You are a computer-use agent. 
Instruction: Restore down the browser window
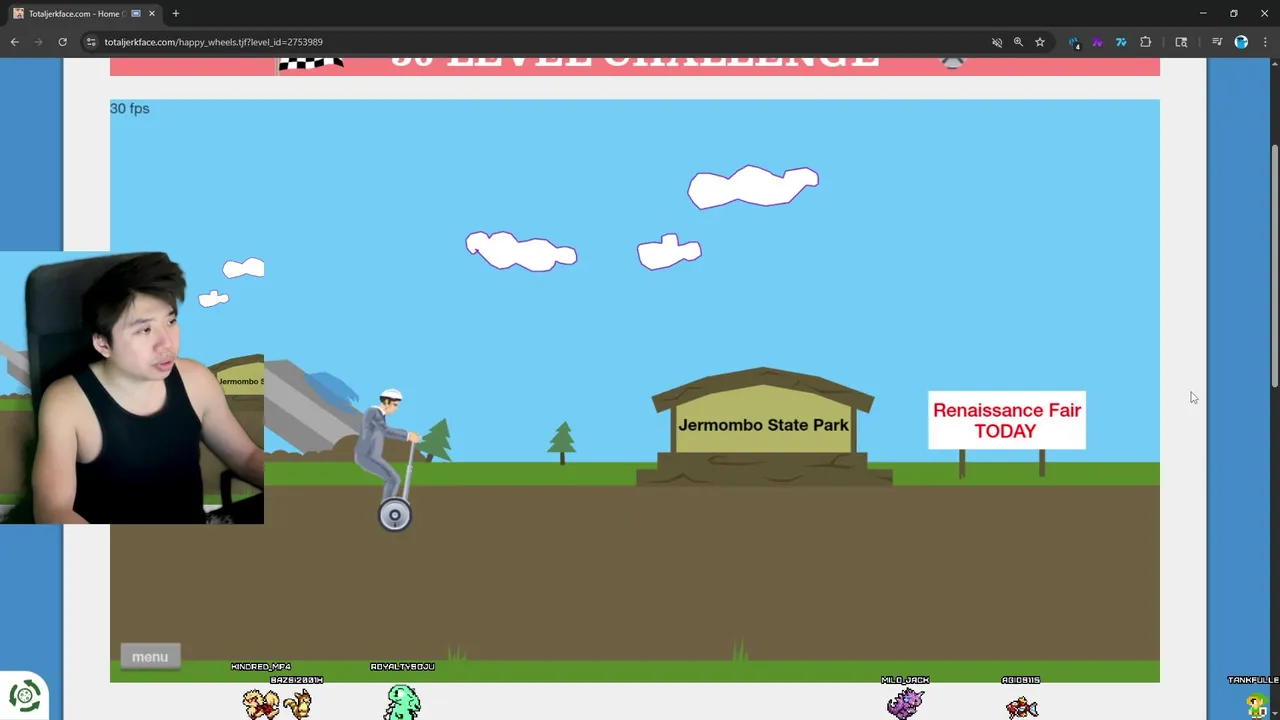(x=1233, y=13)
